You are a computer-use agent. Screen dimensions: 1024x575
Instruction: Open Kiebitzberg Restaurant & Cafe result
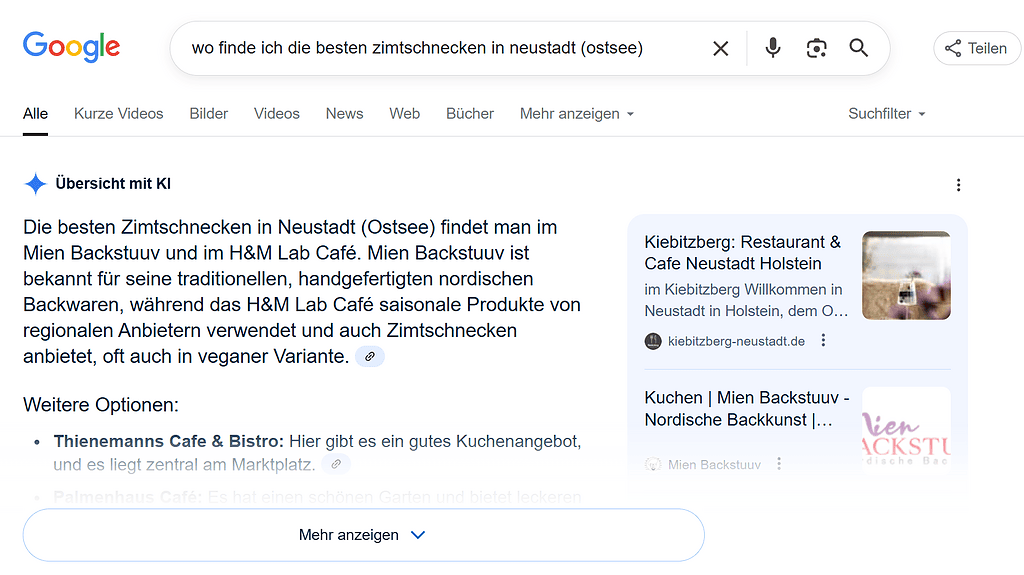(x=743, y=253)
